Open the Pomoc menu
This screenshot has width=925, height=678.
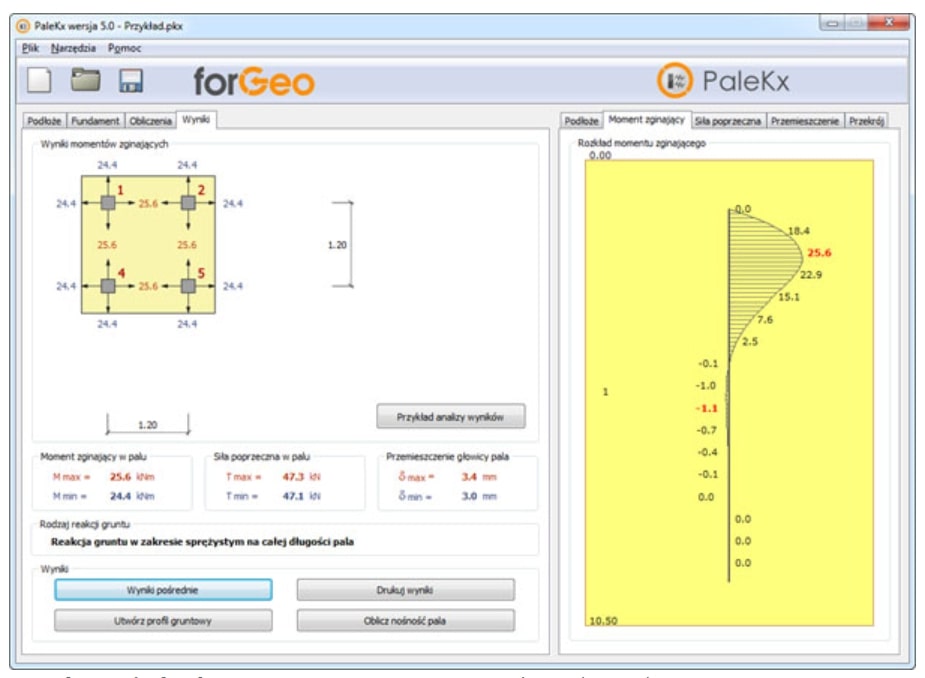[125, 48]
